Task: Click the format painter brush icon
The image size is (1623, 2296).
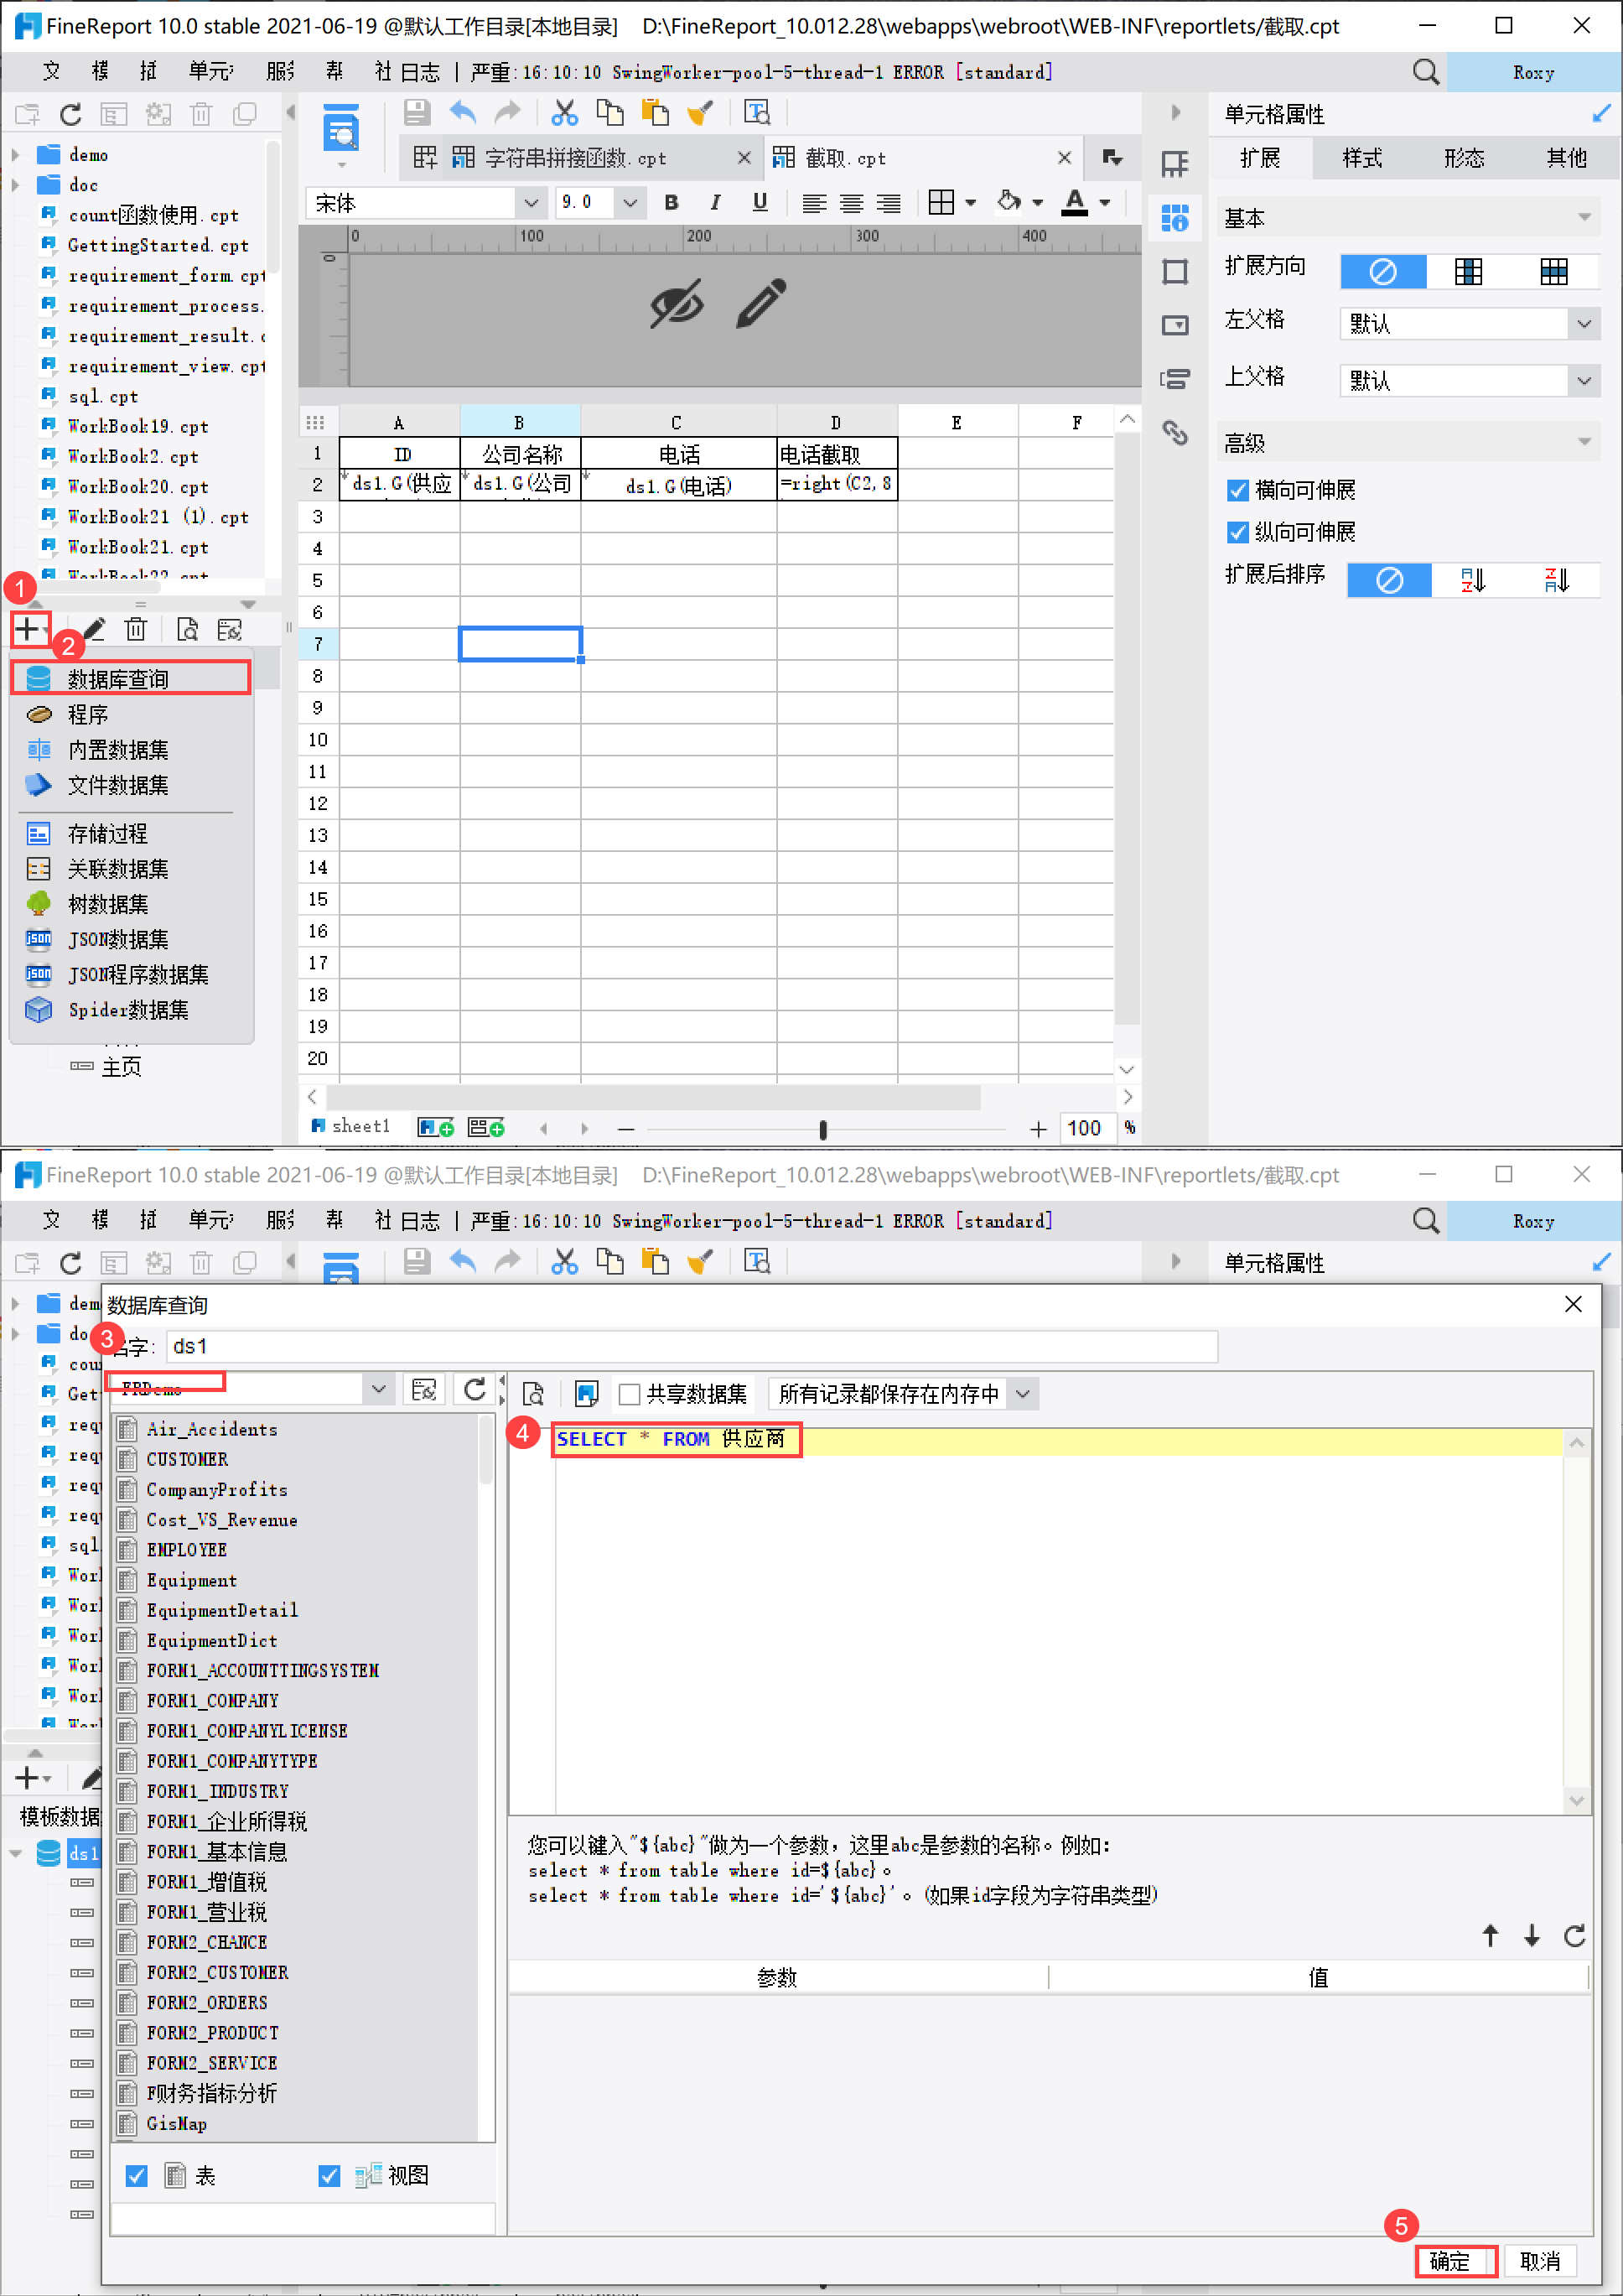Action: coord(701,113)
